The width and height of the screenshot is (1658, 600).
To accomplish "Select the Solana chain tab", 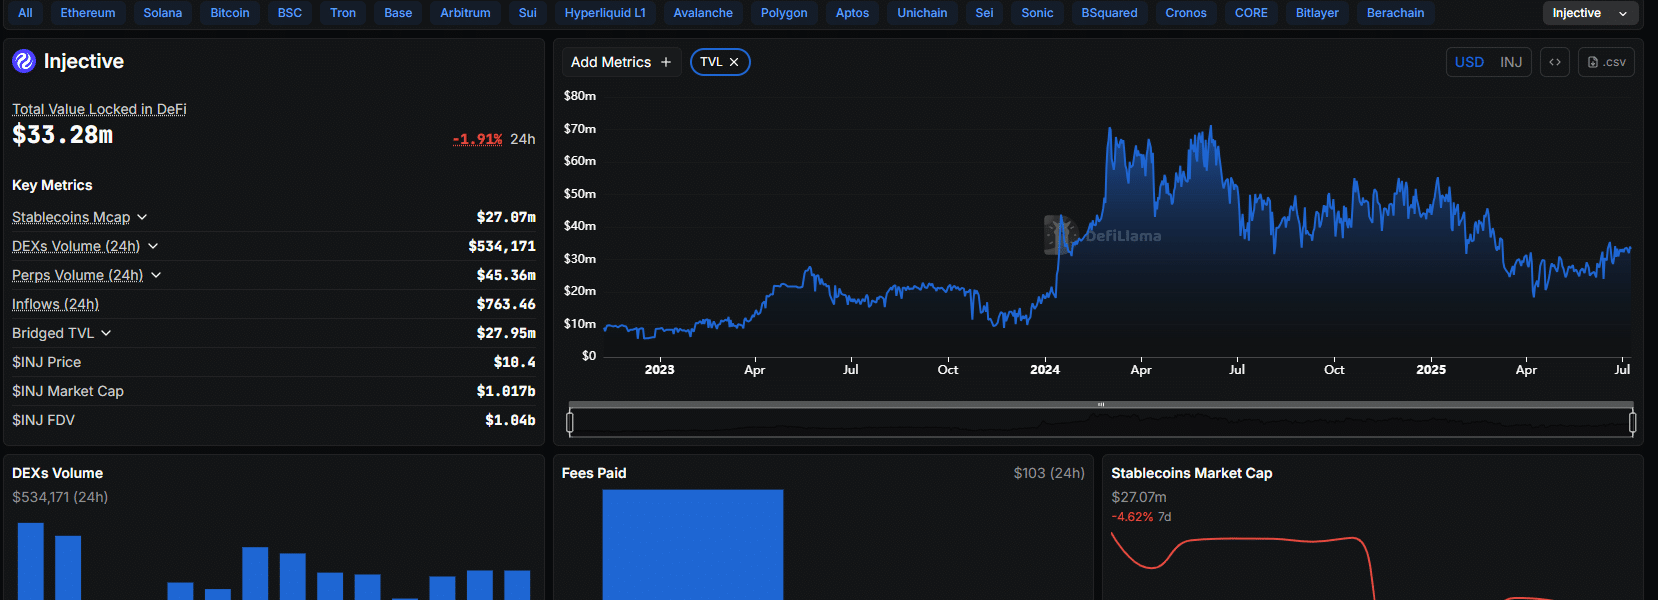I will 163,13.
